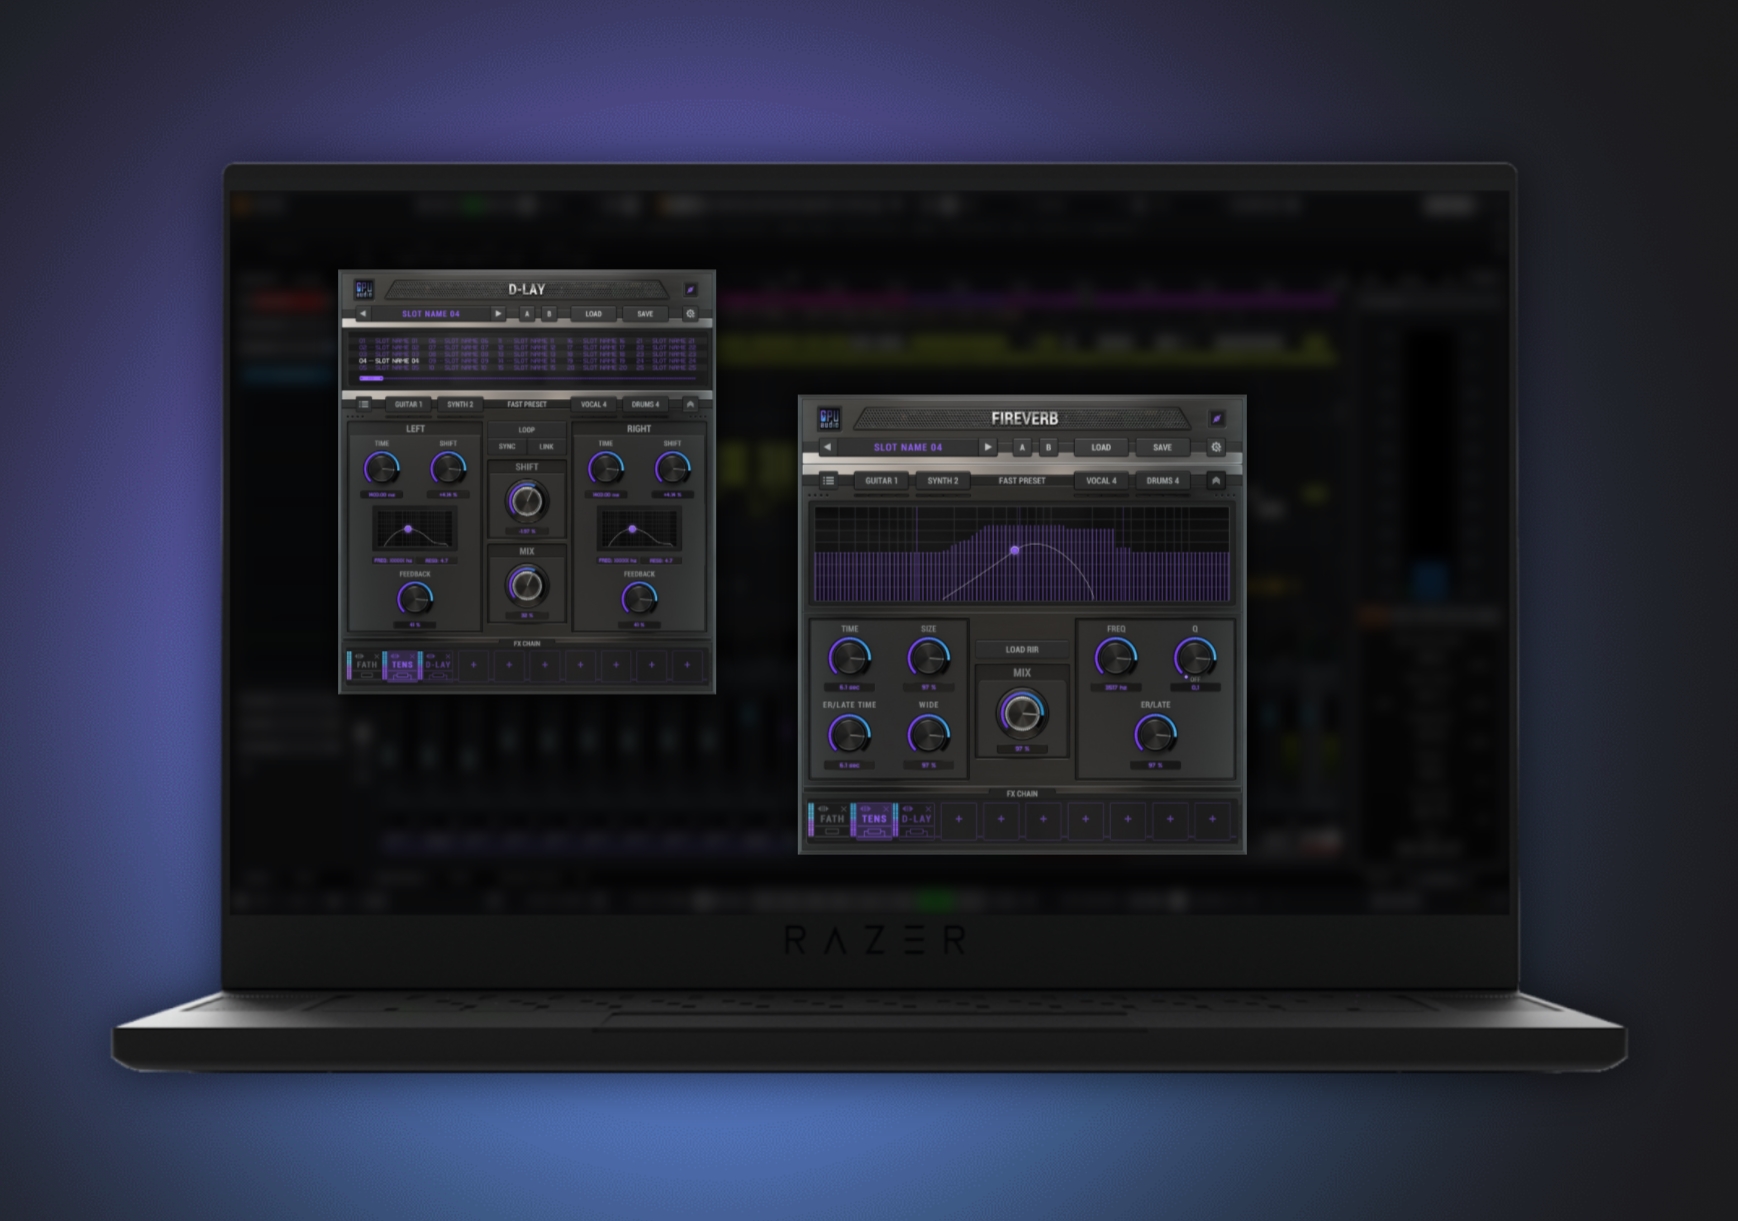Click the Q knob in FIREVERB
This screenshot has width=1738, height=1221.
tap(1195, 658)
